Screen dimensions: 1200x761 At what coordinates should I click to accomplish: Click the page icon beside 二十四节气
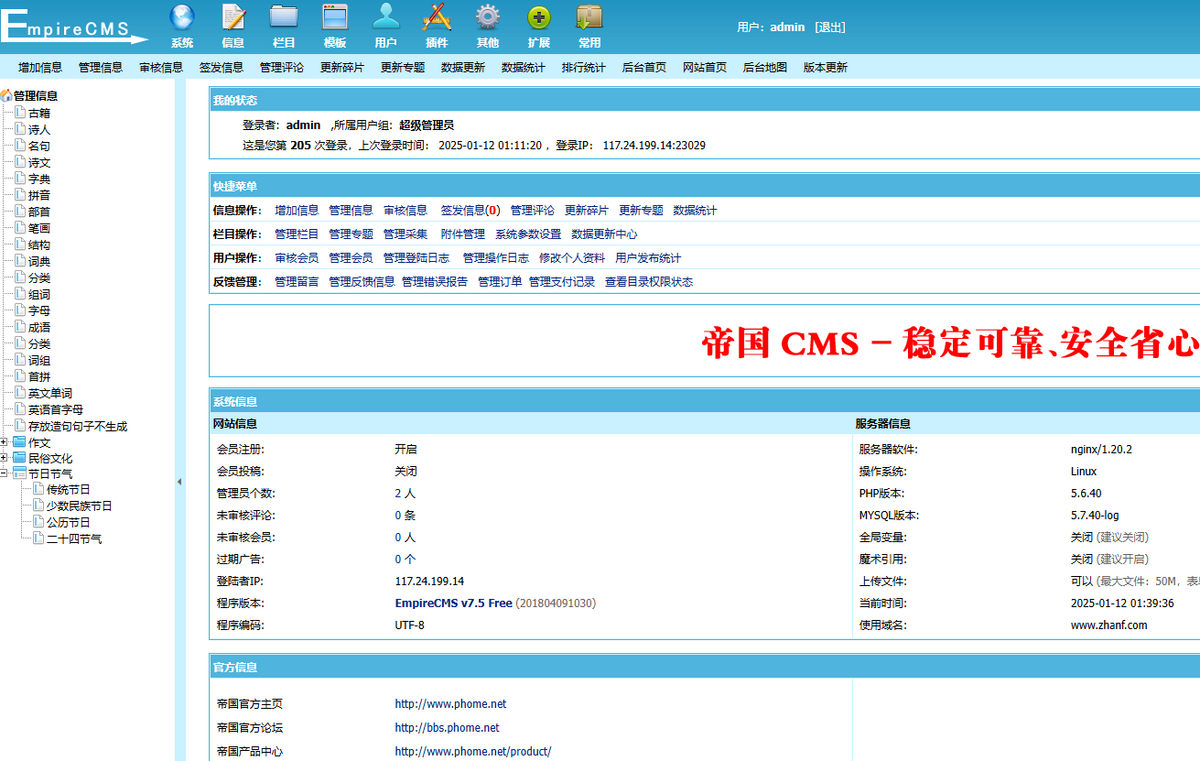(39, 539)
